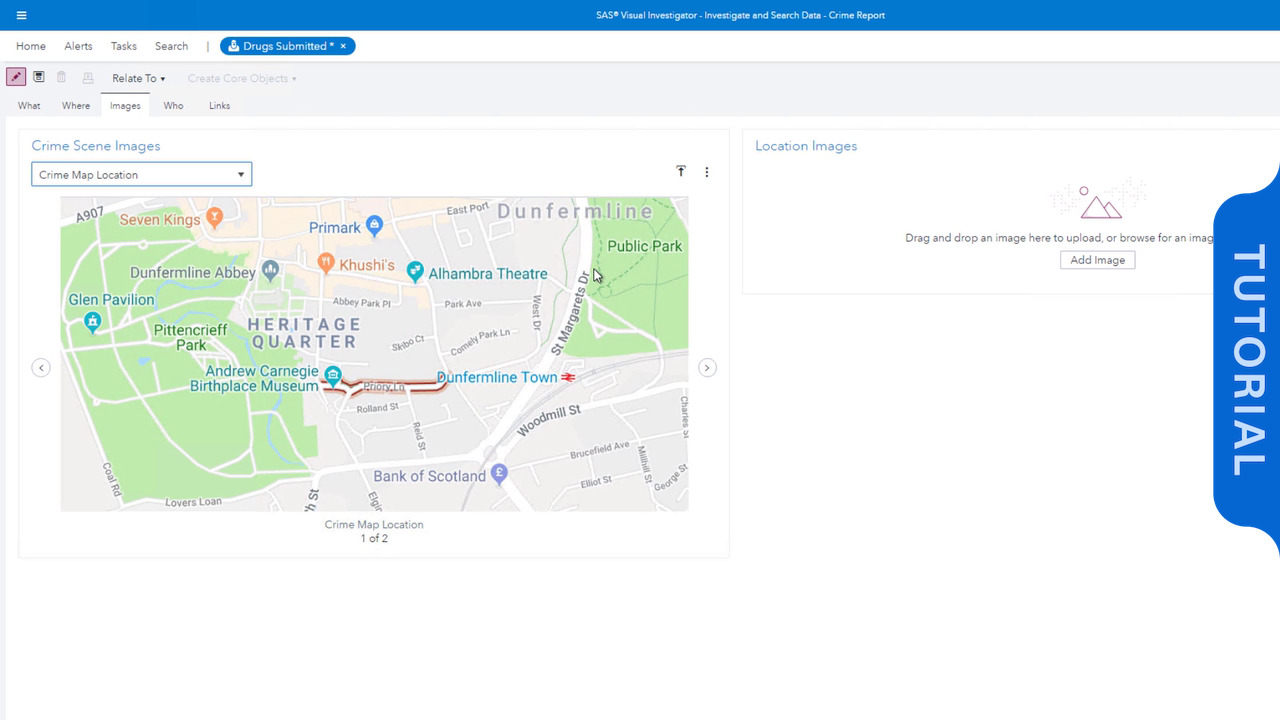Close the Drugs Submitted tab
Viewport: 1280px width, 720px height.
(x=343, y=46)
